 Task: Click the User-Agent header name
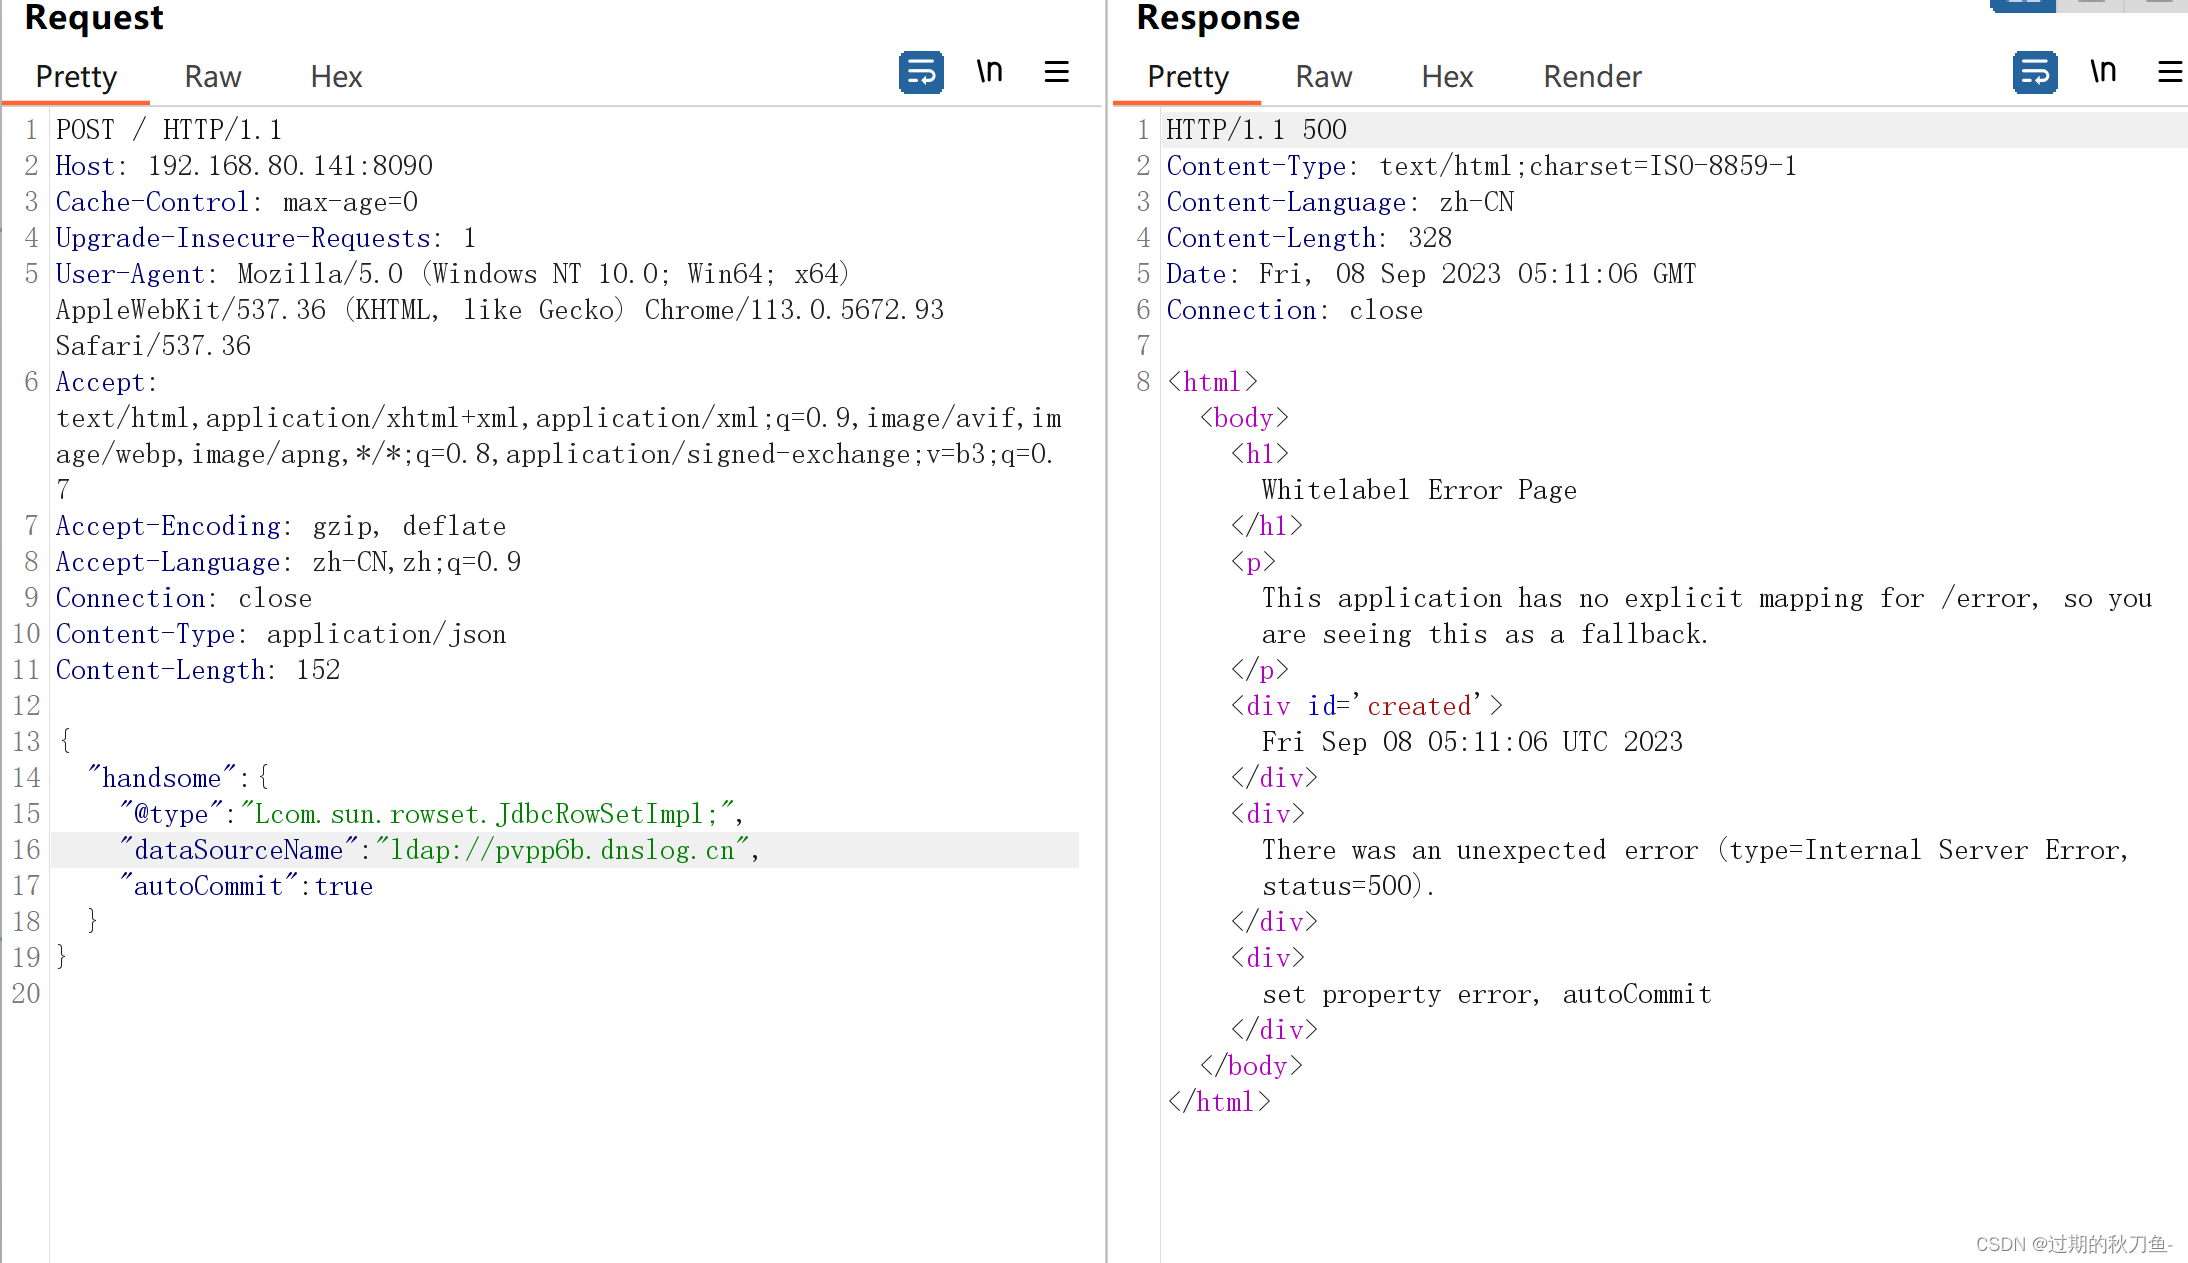[x=130, y=274]
